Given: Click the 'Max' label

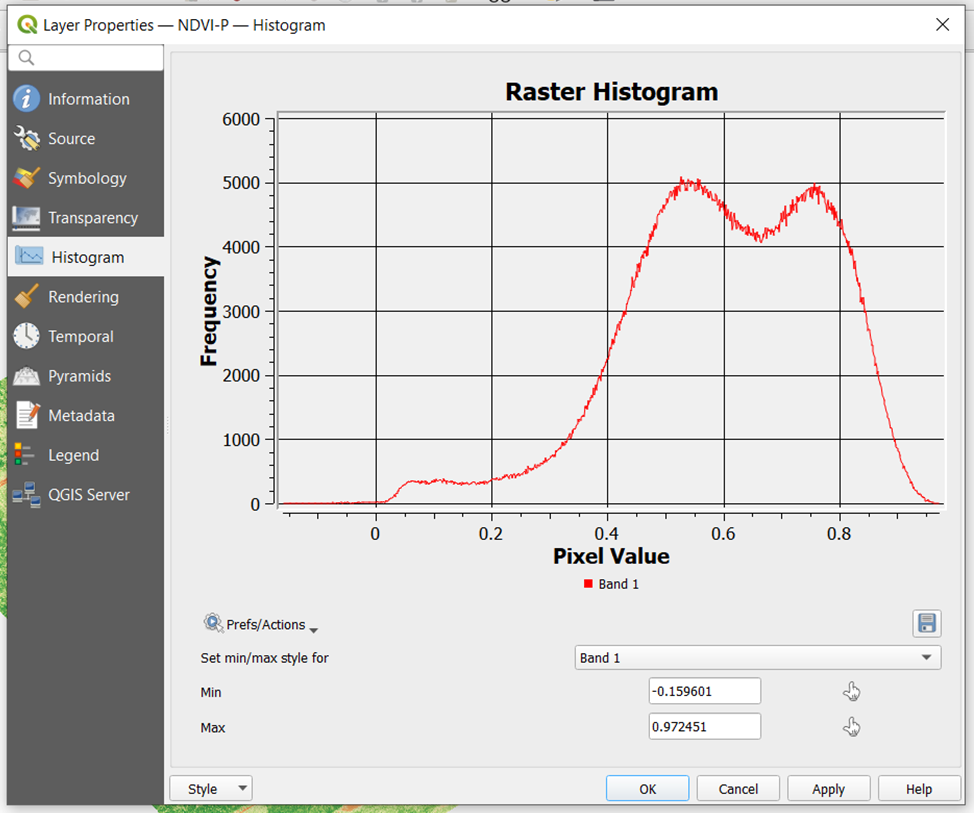Looking at the screenshot, I should pyautogui.click(x=212, y=727).
